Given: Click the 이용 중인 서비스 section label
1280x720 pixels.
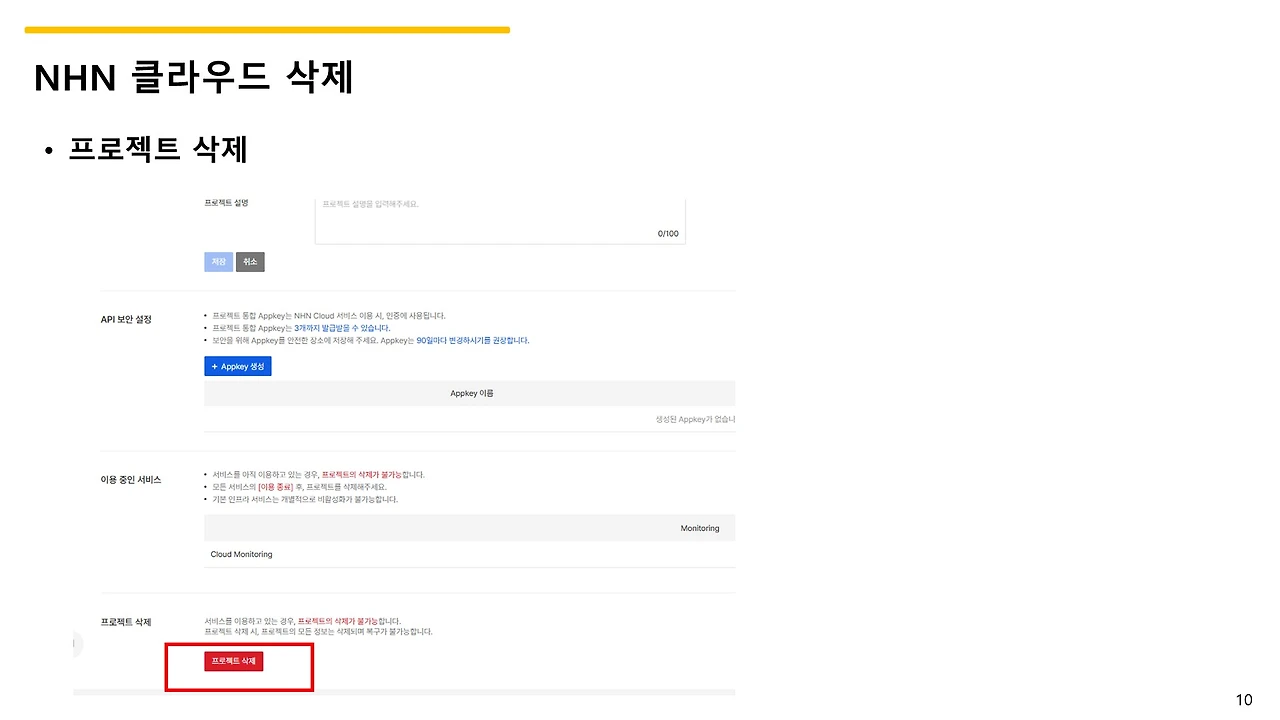Looking at the screenshot, I should 131,479.
